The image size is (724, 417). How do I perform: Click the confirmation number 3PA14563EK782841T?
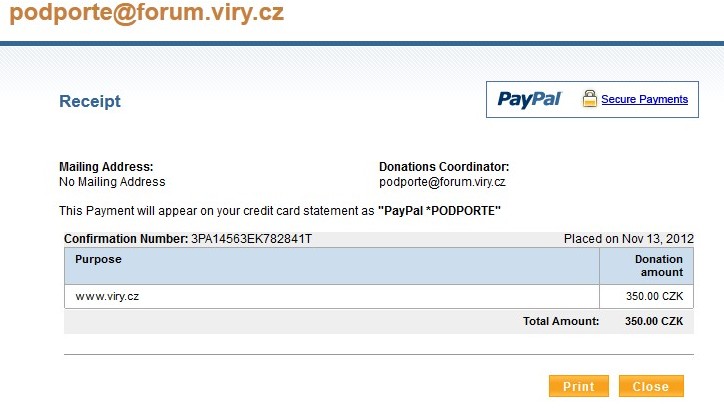point(251,239)
